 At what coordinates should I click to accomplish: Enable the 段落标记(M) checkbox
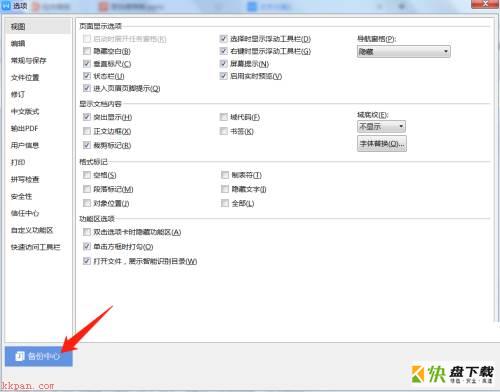click(x=87, y=189)
